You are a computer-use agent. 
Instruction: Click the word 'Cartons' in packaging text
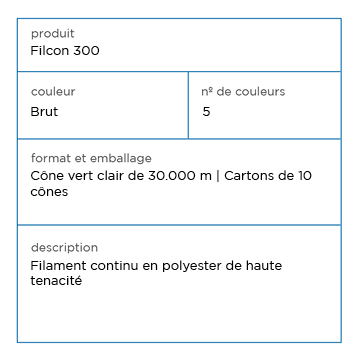coord(246,176)
